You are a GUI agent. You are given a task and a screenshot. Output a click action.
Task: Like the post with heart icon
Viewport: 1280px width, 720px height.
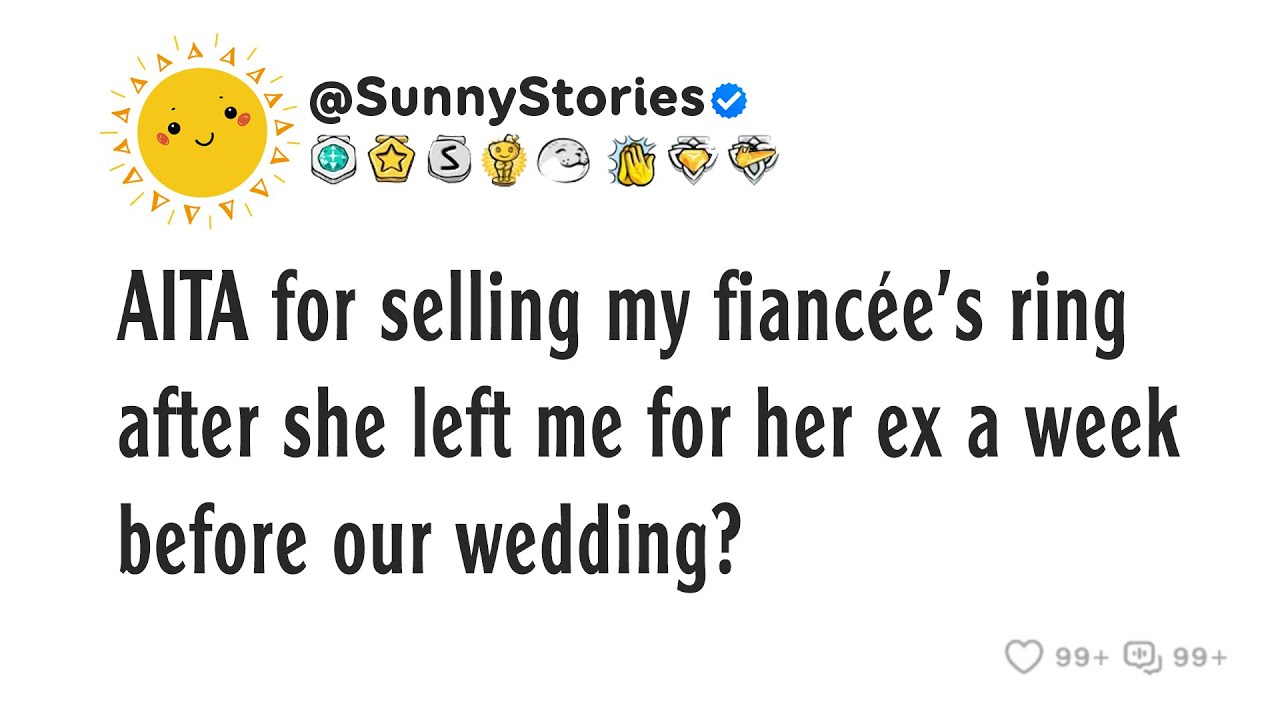[x=1023, y=657]
